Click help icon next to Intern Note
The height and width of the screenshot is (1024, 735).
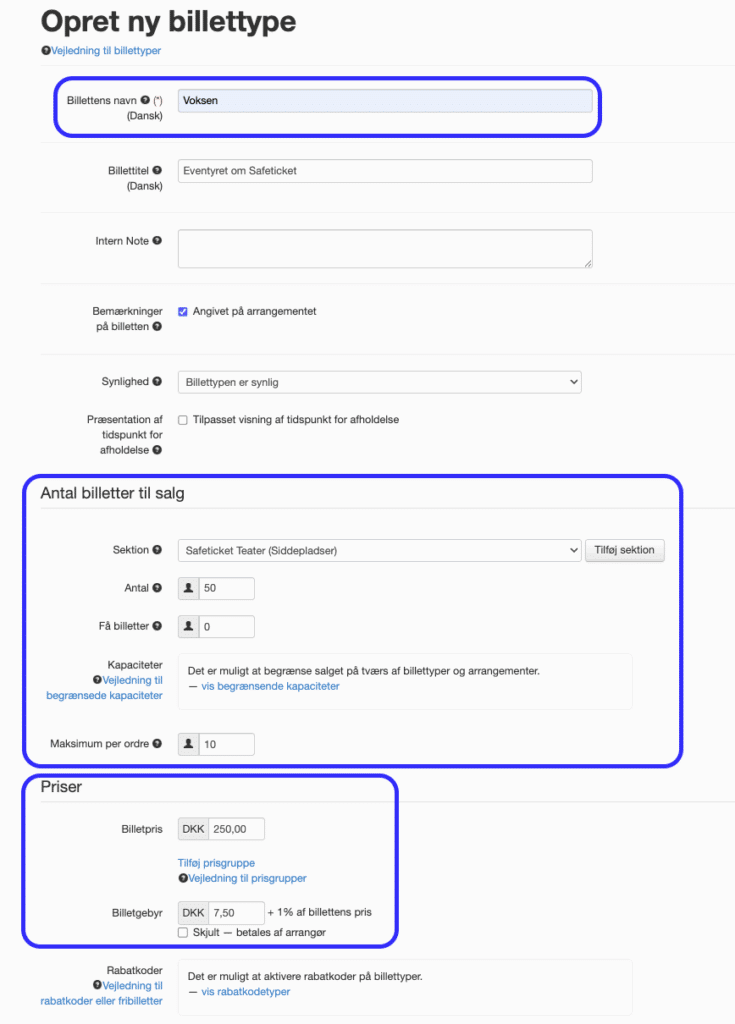[x=157, y=241]
